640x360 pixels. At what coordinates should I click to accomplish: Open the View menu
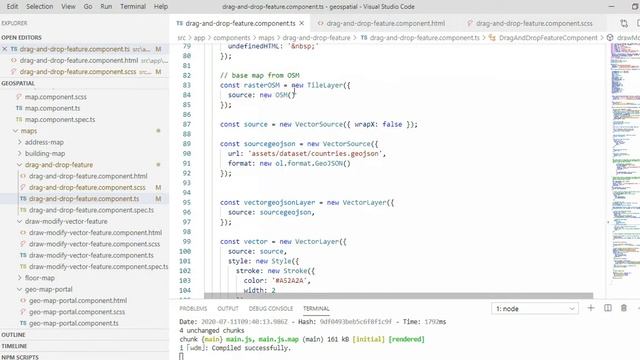[68, 7]
